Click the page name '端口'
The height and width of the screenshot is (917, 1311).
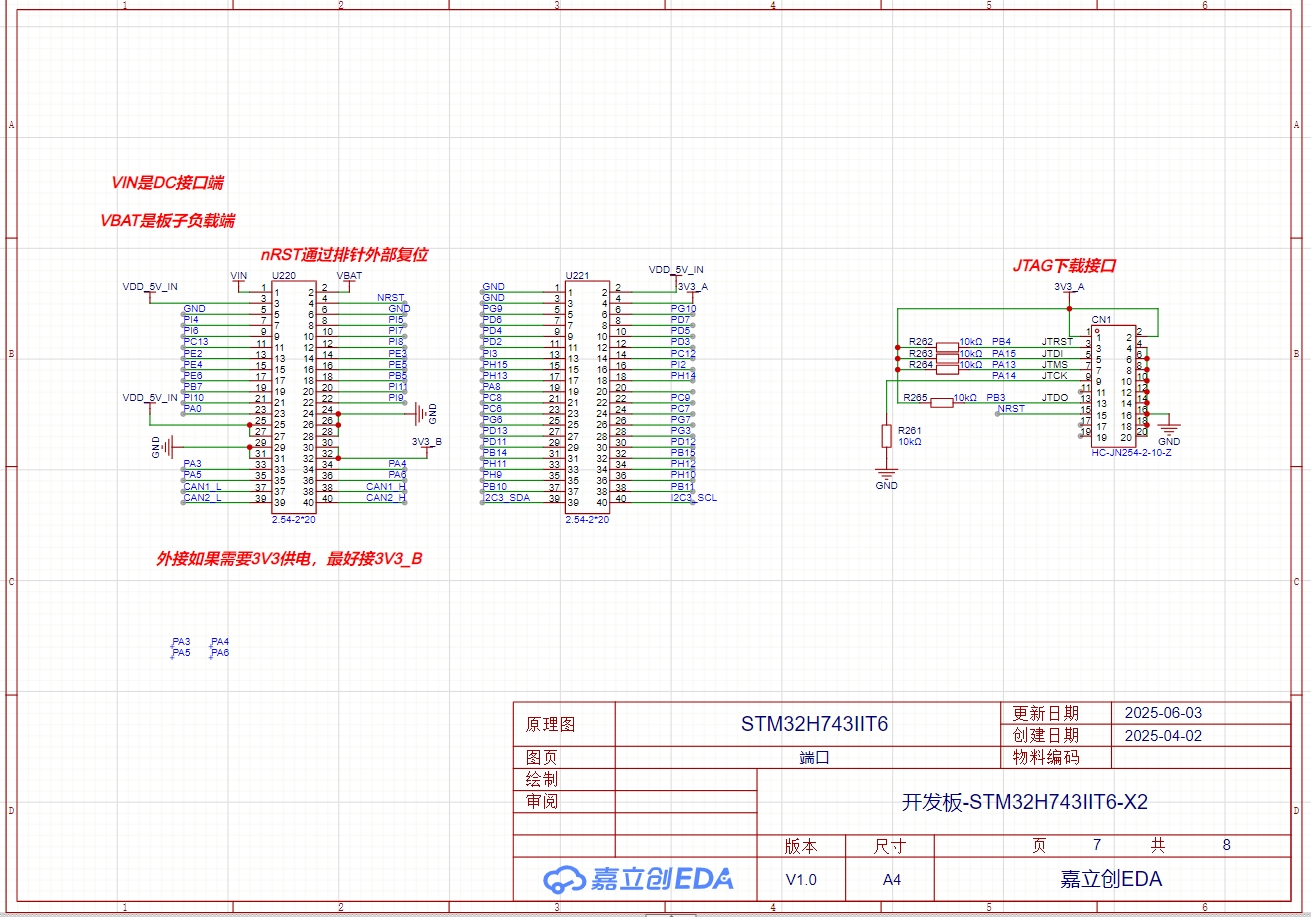click(x=815, y=757)
